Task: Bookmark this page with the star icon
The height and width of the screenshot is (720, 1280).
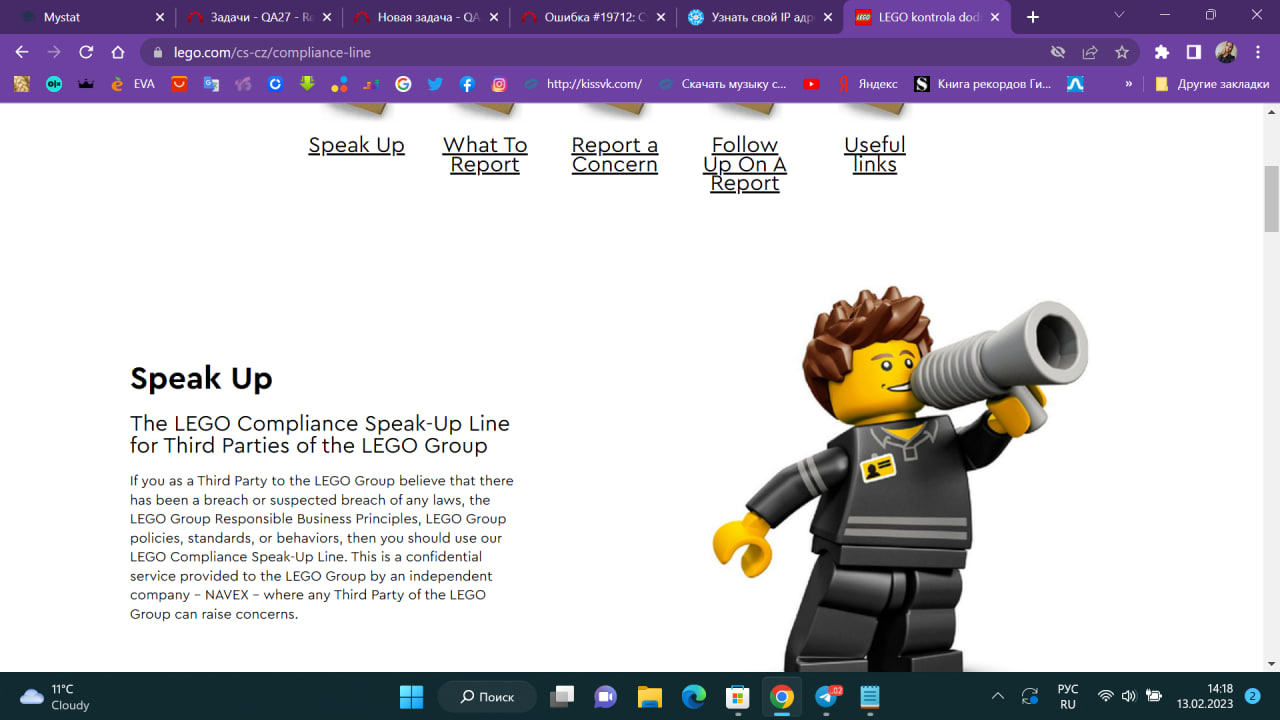Action: [1122, 52]
